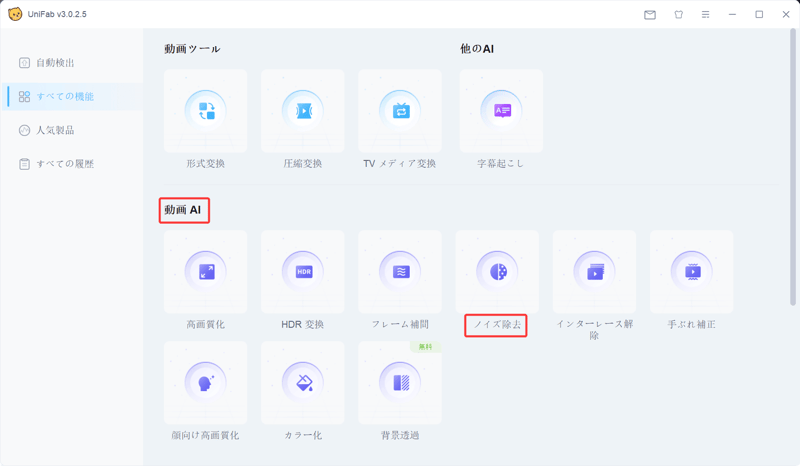Click the 背景透過 label
The height and width of the screenshot is (466, 800).
click(400, 435)
